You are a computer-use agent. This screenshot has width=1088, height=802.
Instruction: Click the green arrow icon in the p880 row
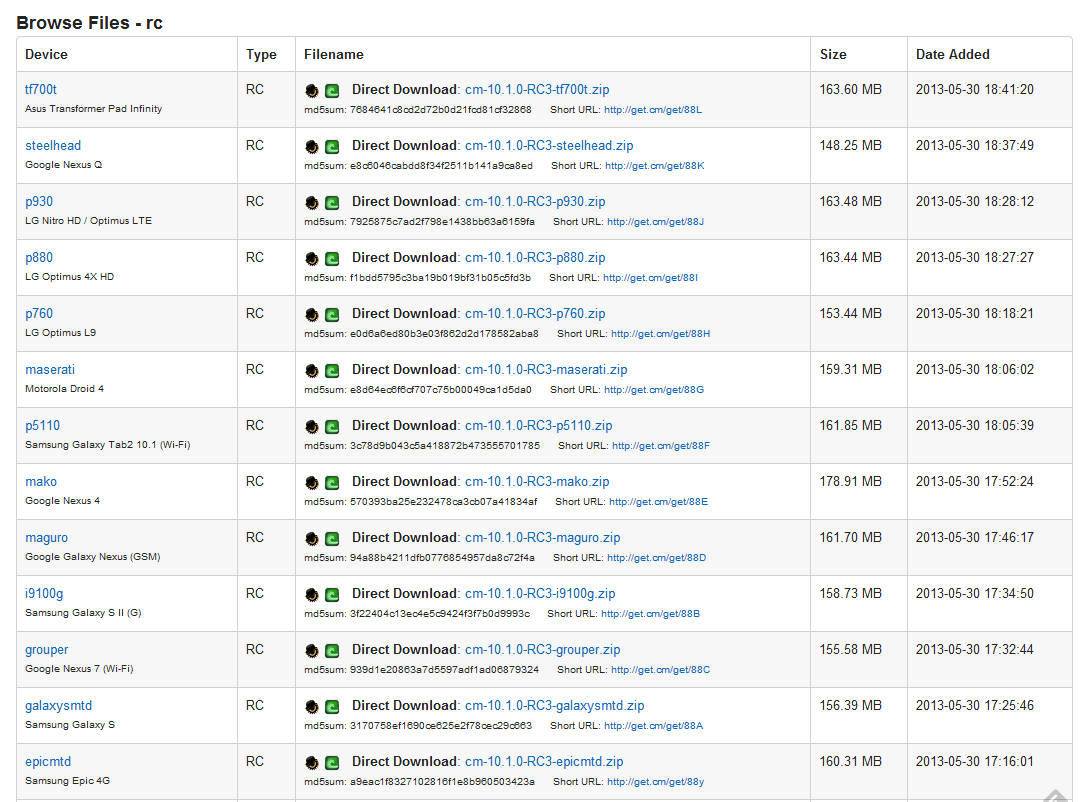(x=332, y=259)
